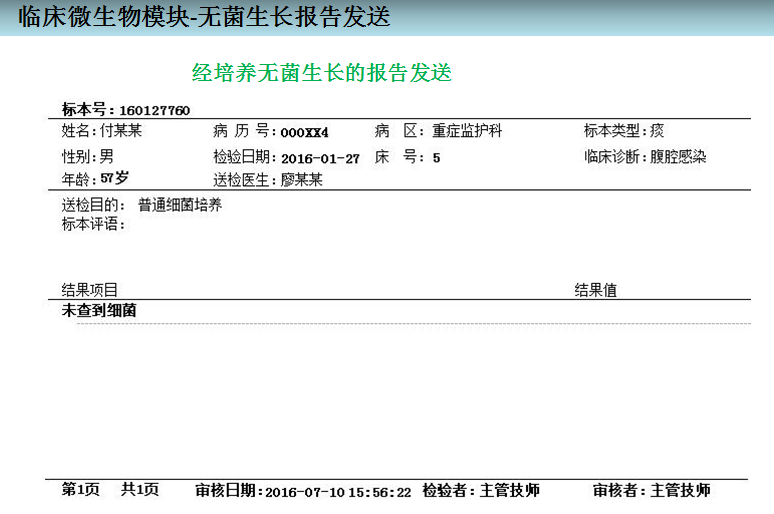Click the 结果值 column header

pyautogui.click(x=595, y=290)
